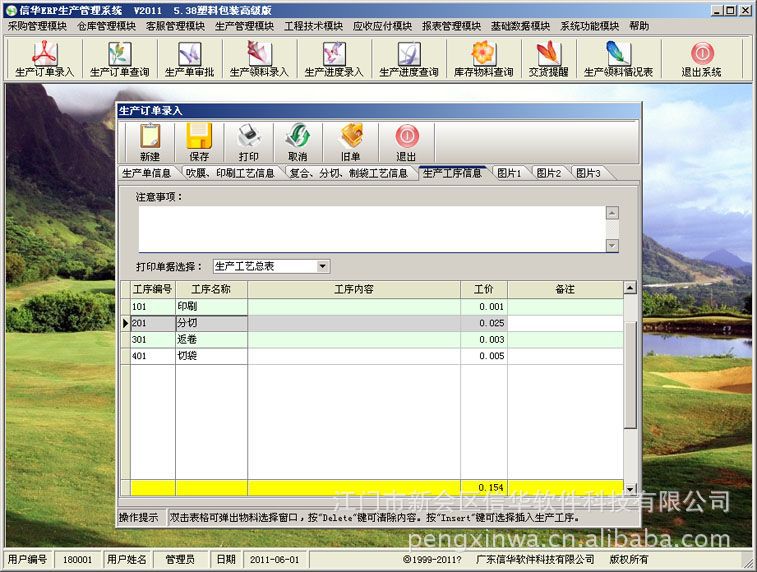The image size is (757, 572).
Task: Click the 交货提醒 toolbar icon
Action: pyautogui.click(x=548, y=59)
